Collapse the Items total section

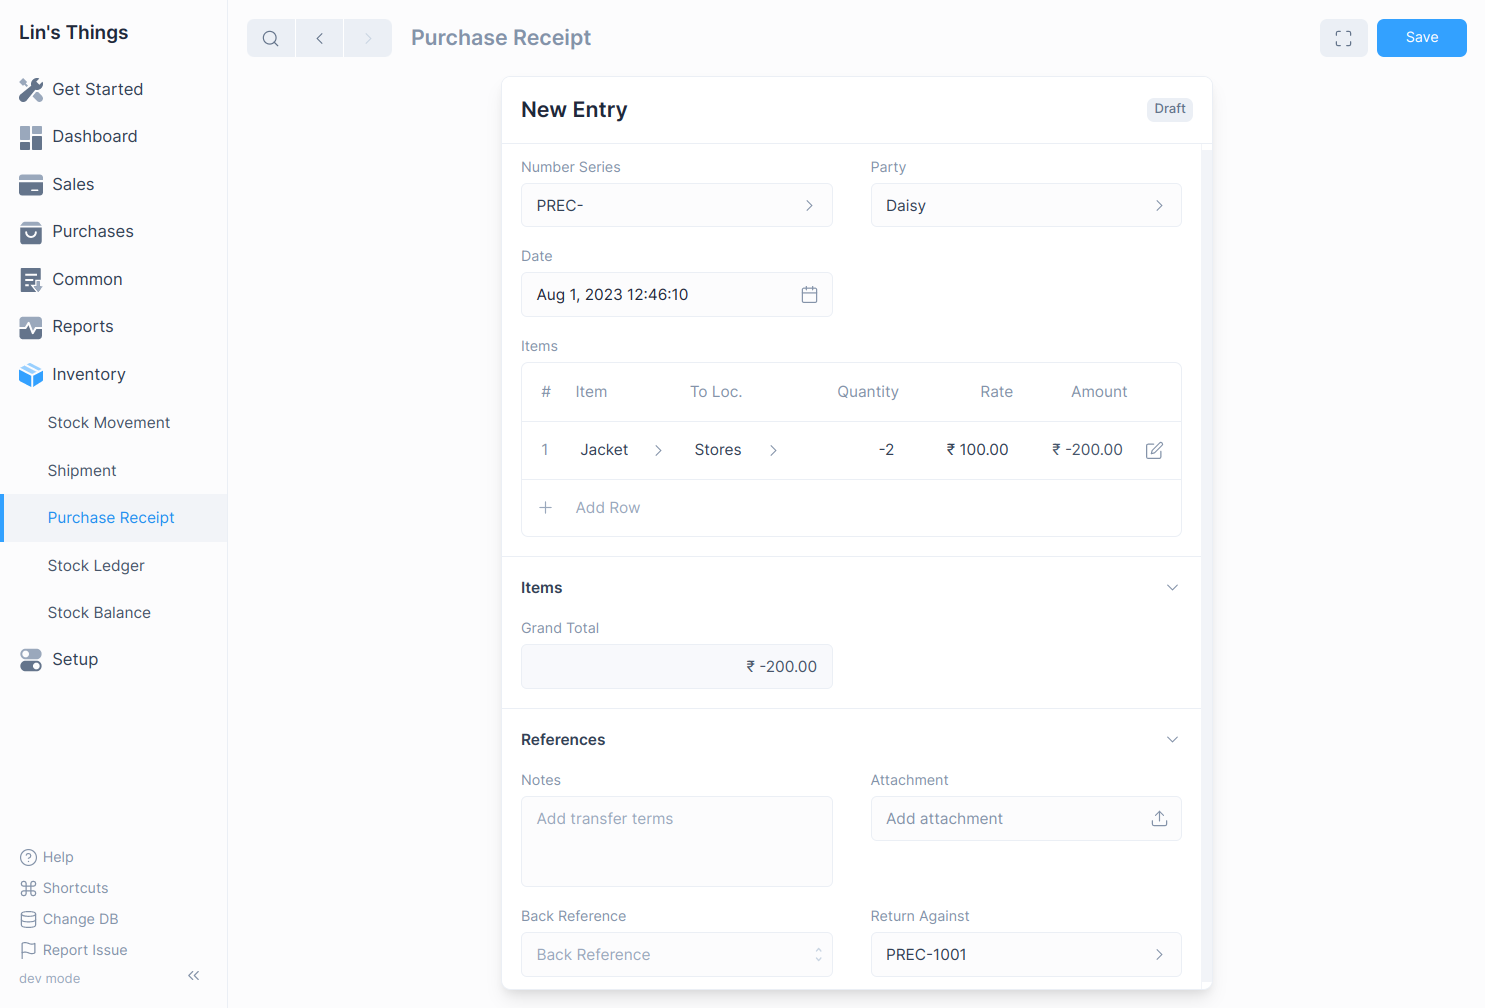pyautogui.click(x=1172, y=588)
